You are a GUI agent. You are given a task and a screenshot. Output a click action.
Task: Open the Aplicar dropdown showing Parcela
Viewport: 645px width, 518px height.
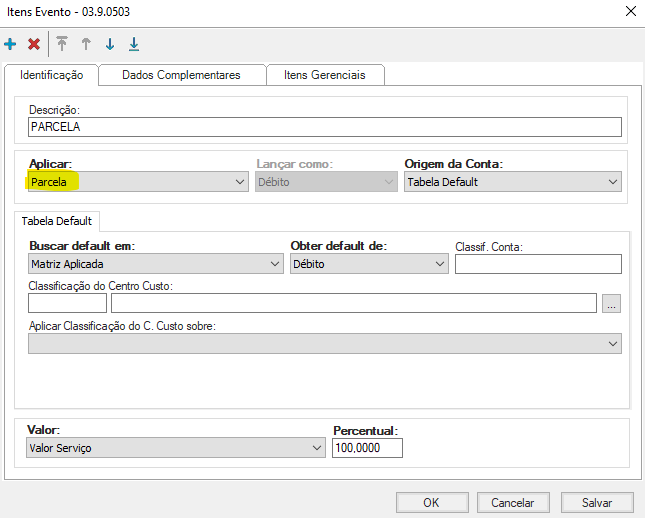(x=138, y=182)
